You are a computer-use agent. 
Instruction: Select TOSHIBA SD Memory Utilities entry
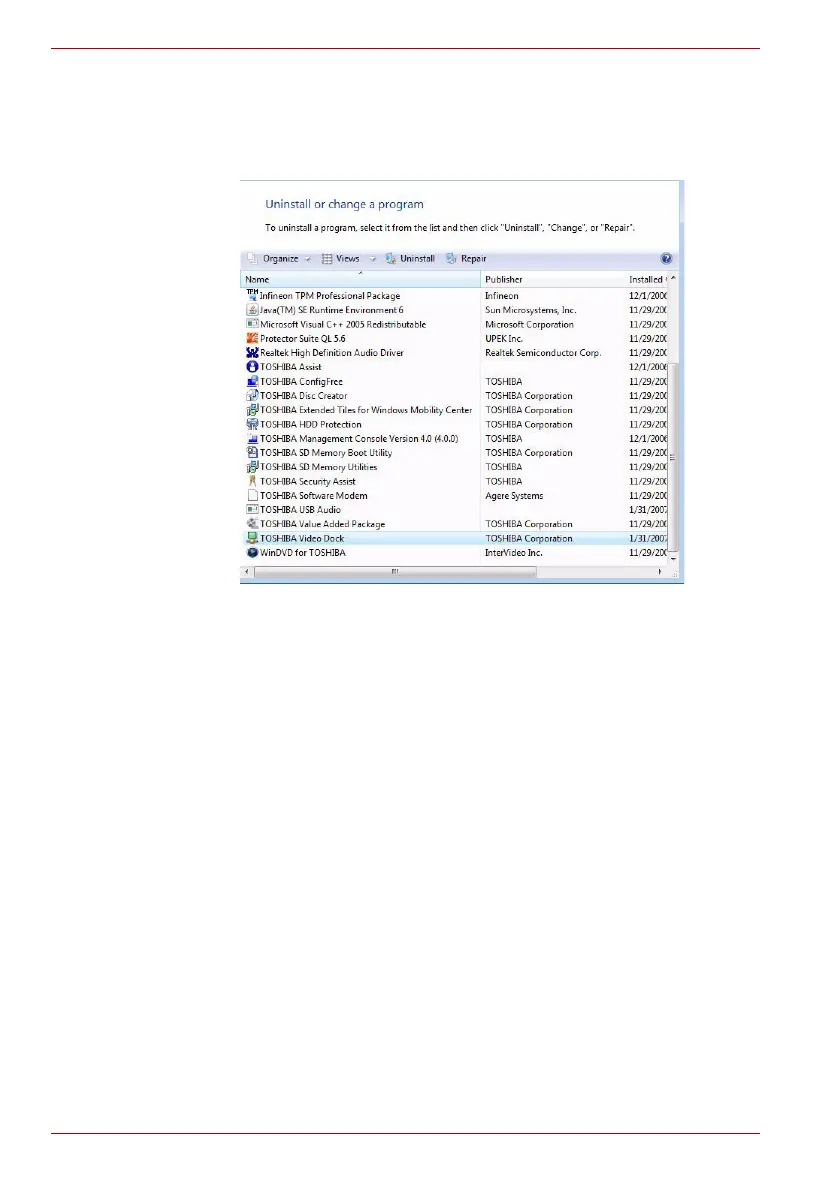coord(319,468)
